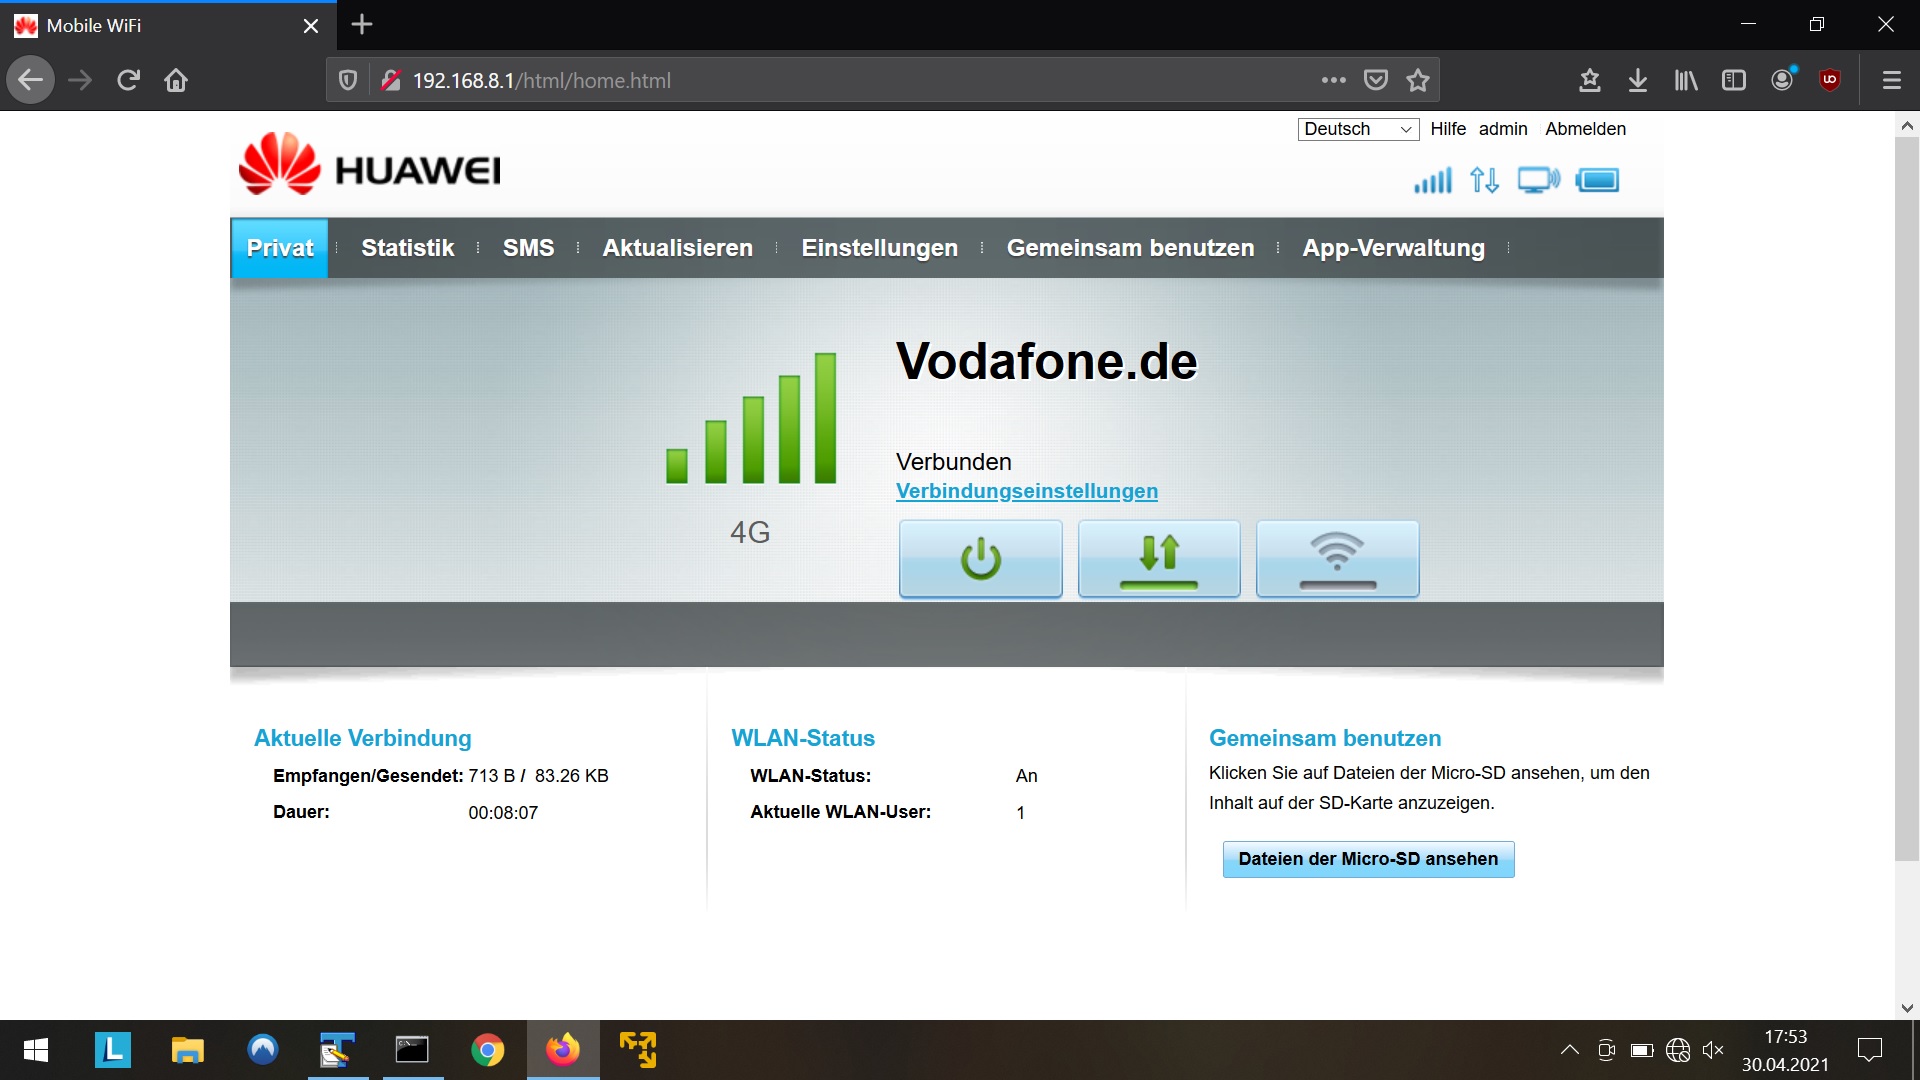Switch to the Statistik tab
Viewport: 1920px width, 1080px height.
tap(408, 248)
